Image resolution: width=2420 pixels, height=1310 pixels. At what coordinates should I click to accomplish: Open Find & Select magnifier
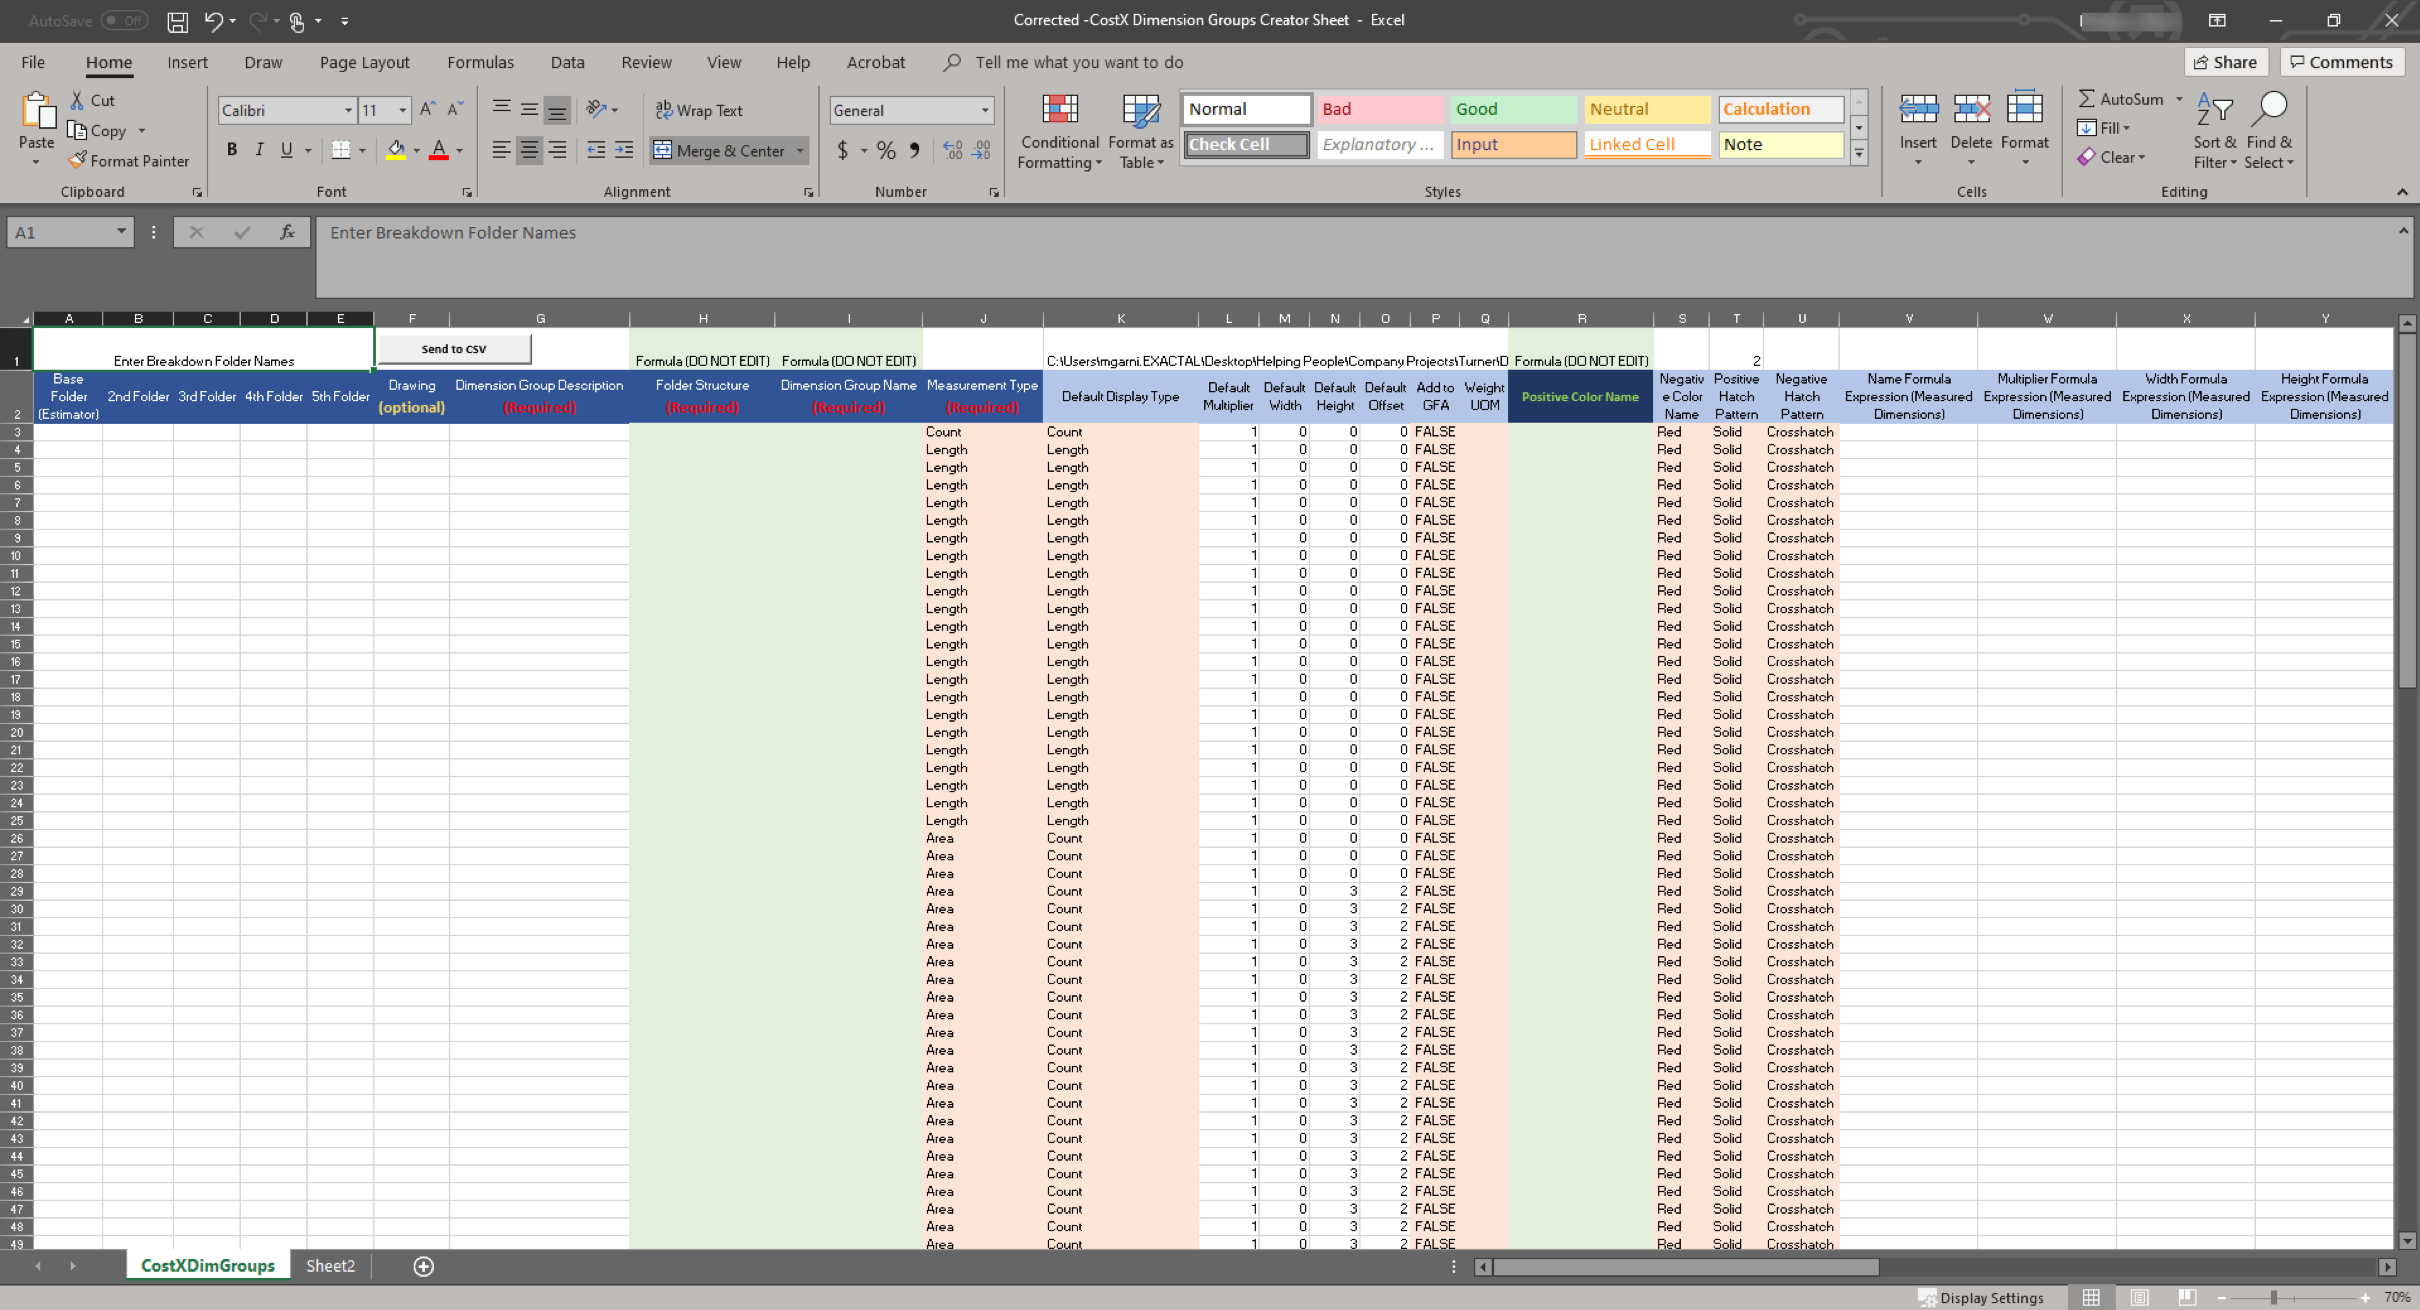pos(2269,110)
